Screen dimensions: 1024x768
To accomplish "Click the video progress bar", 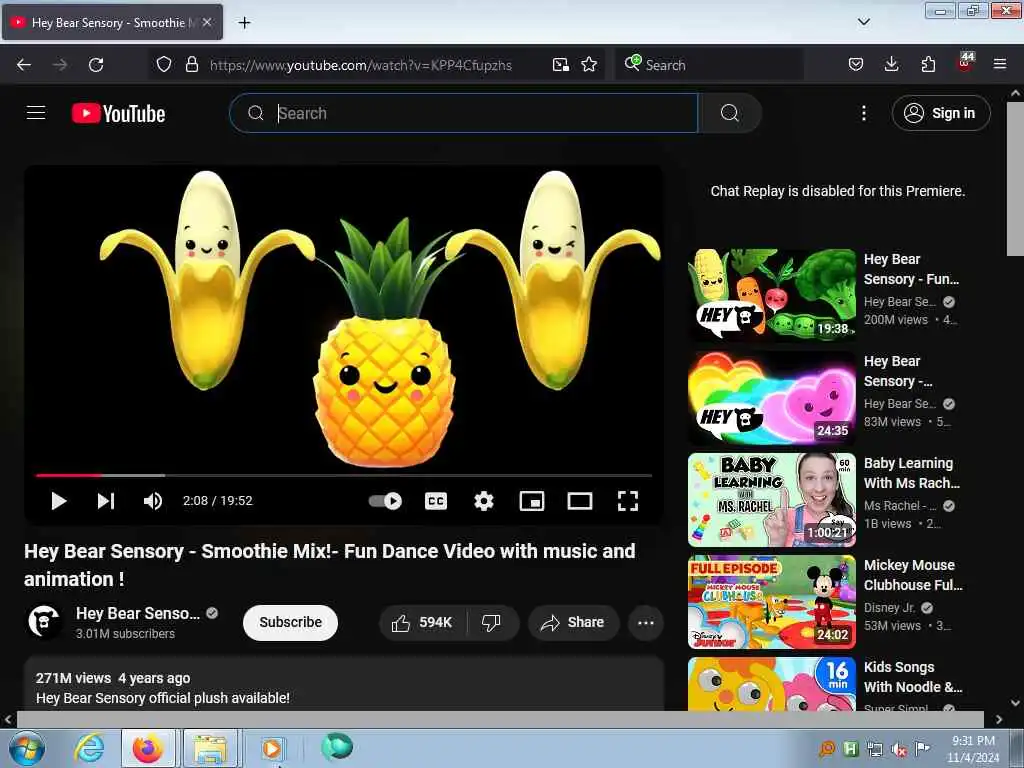I will point(344,475).
